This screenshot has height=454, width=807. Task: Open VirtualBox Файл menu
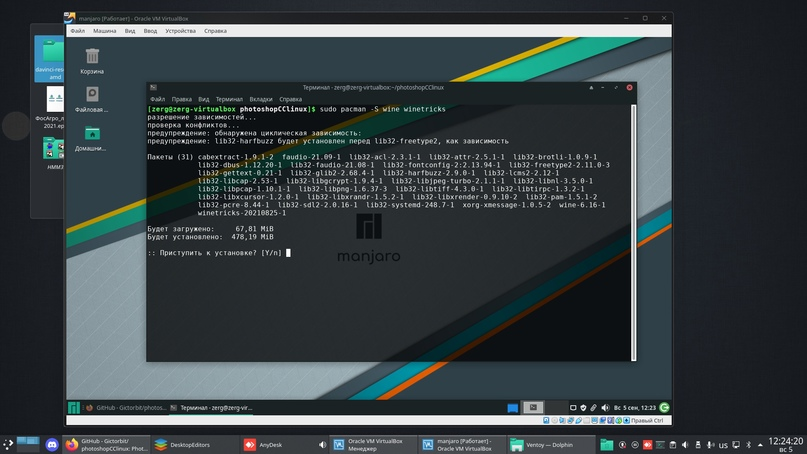click(78, 31)
